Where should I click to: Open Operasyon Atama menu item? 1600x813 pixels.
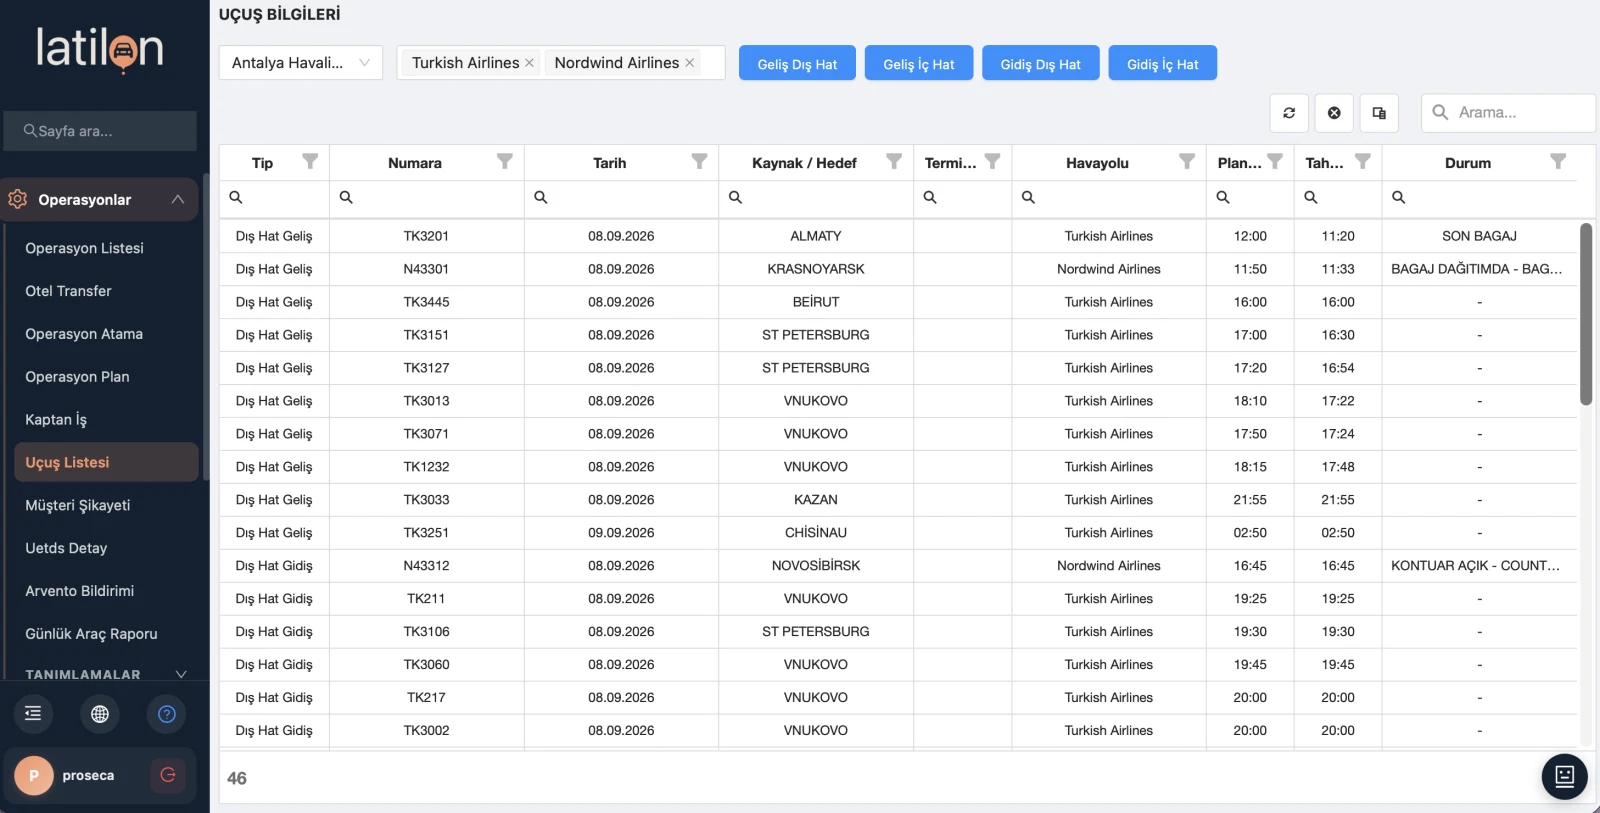point(84,334)
